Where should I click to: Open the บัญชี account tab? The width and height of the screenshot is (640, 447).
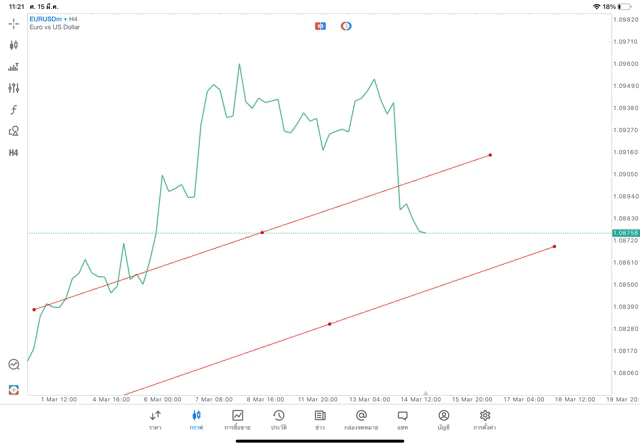443,420
